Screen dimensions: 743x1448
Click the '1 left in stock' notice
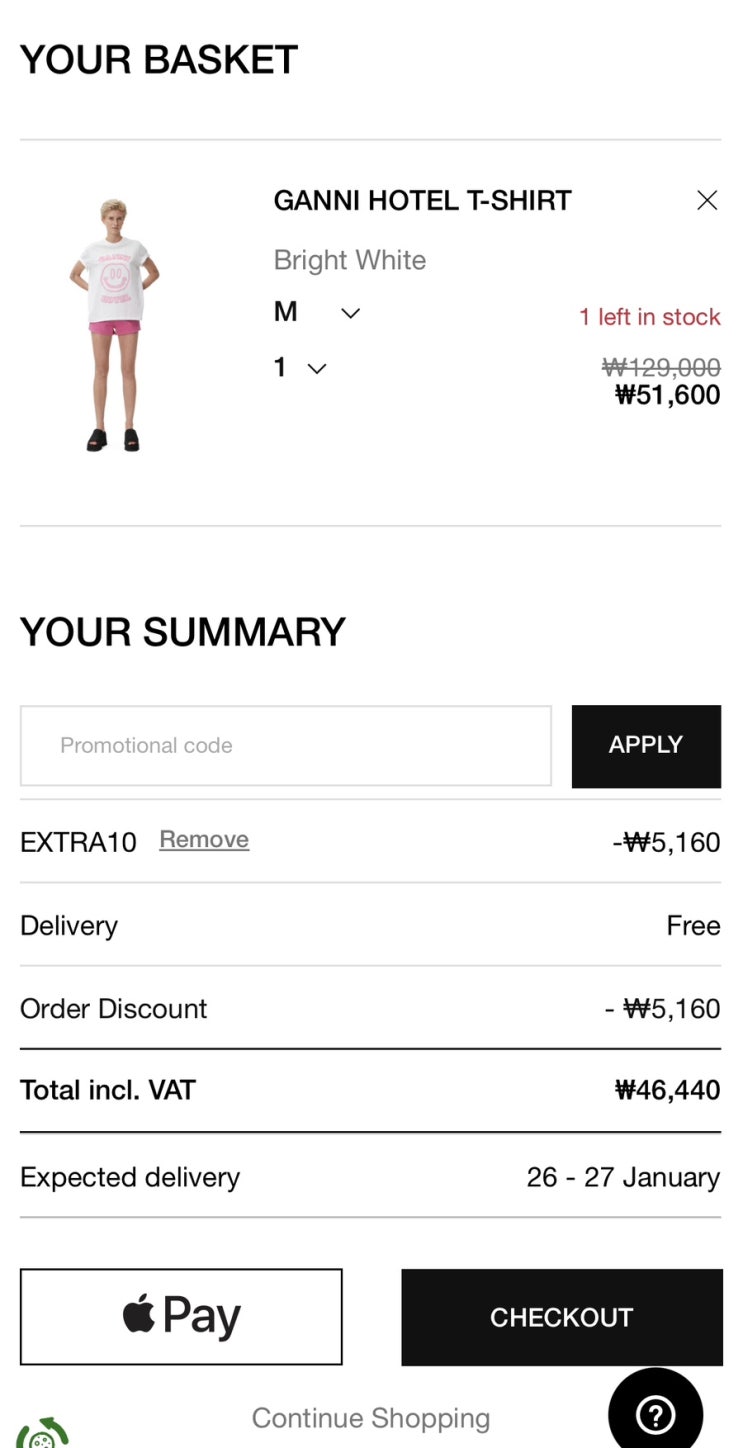click(x=649, y=317)
